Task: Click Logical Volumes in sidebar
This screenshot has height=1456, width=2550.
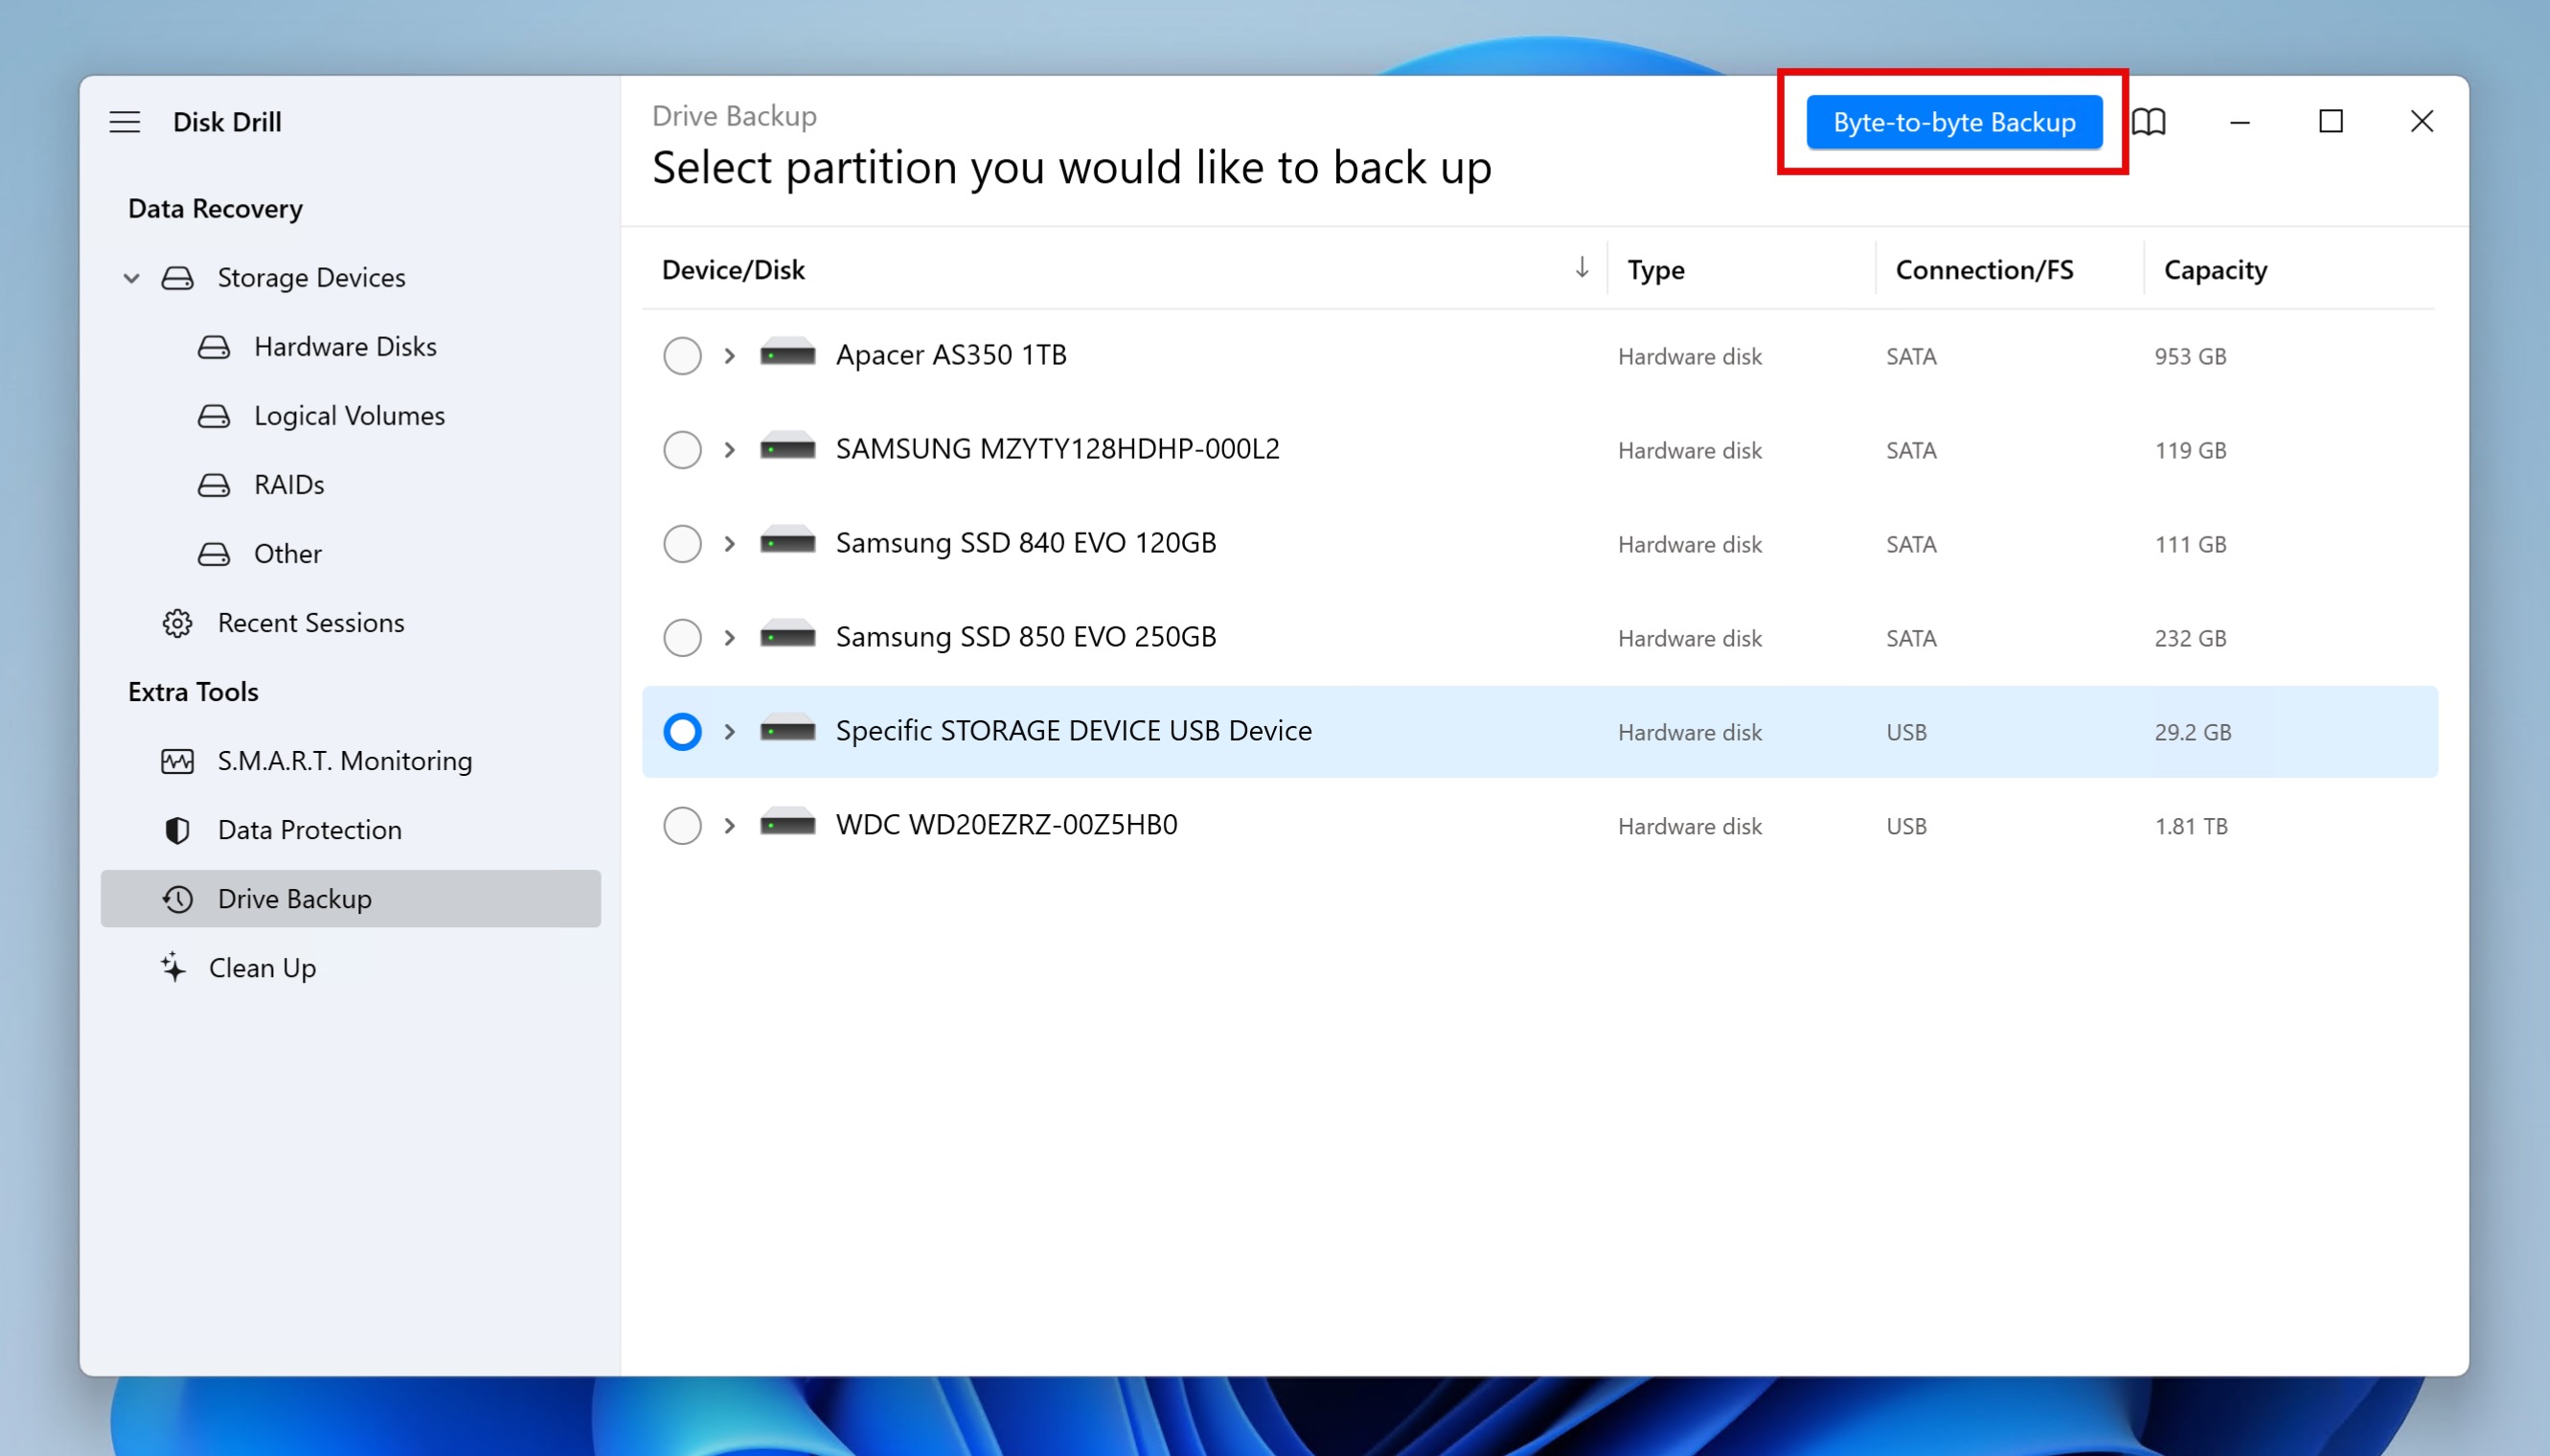Action: point(349,416)
